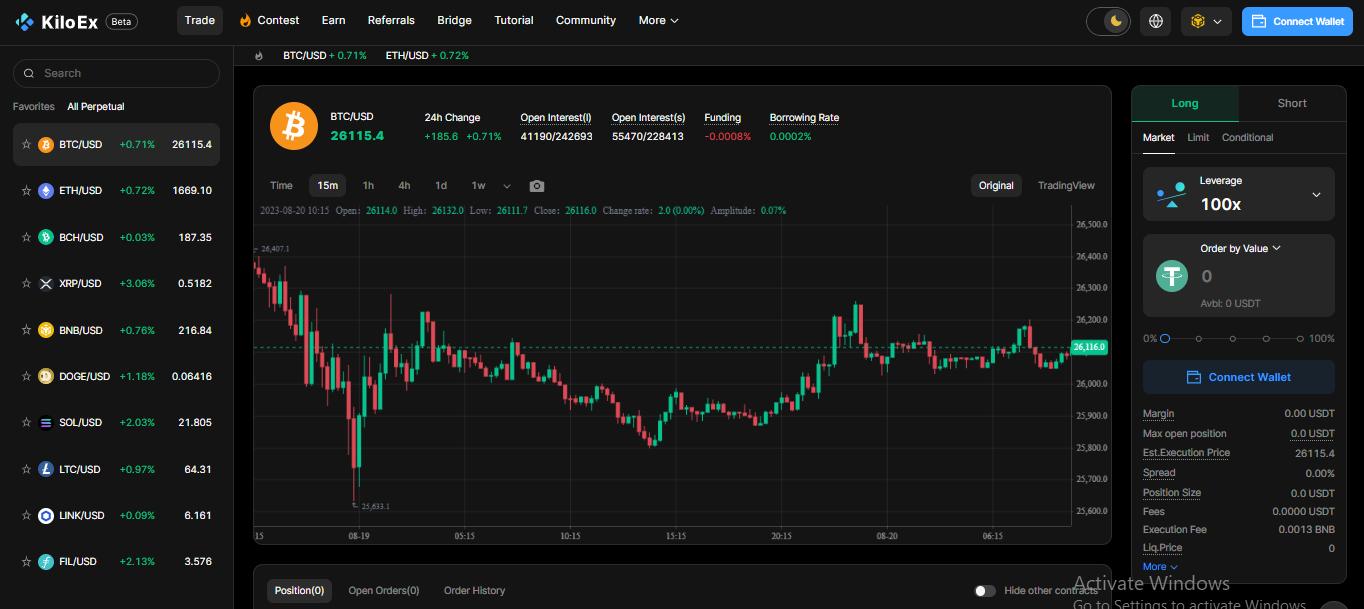Click the Search input field

coord(125,73)
